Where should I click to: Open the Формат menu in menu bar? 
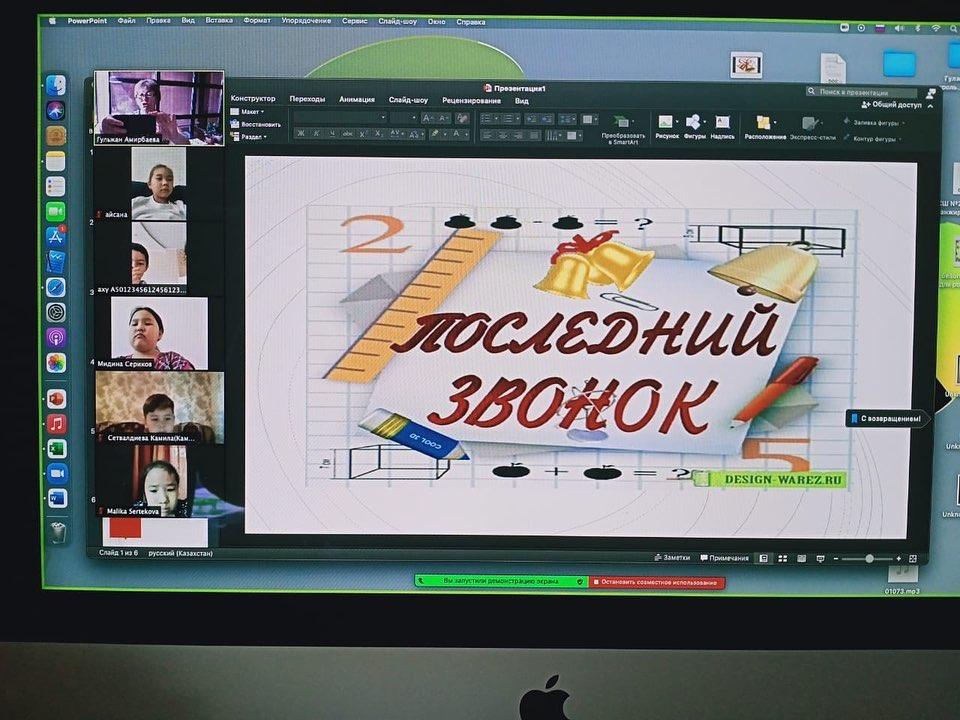click(x=257, y=20)
